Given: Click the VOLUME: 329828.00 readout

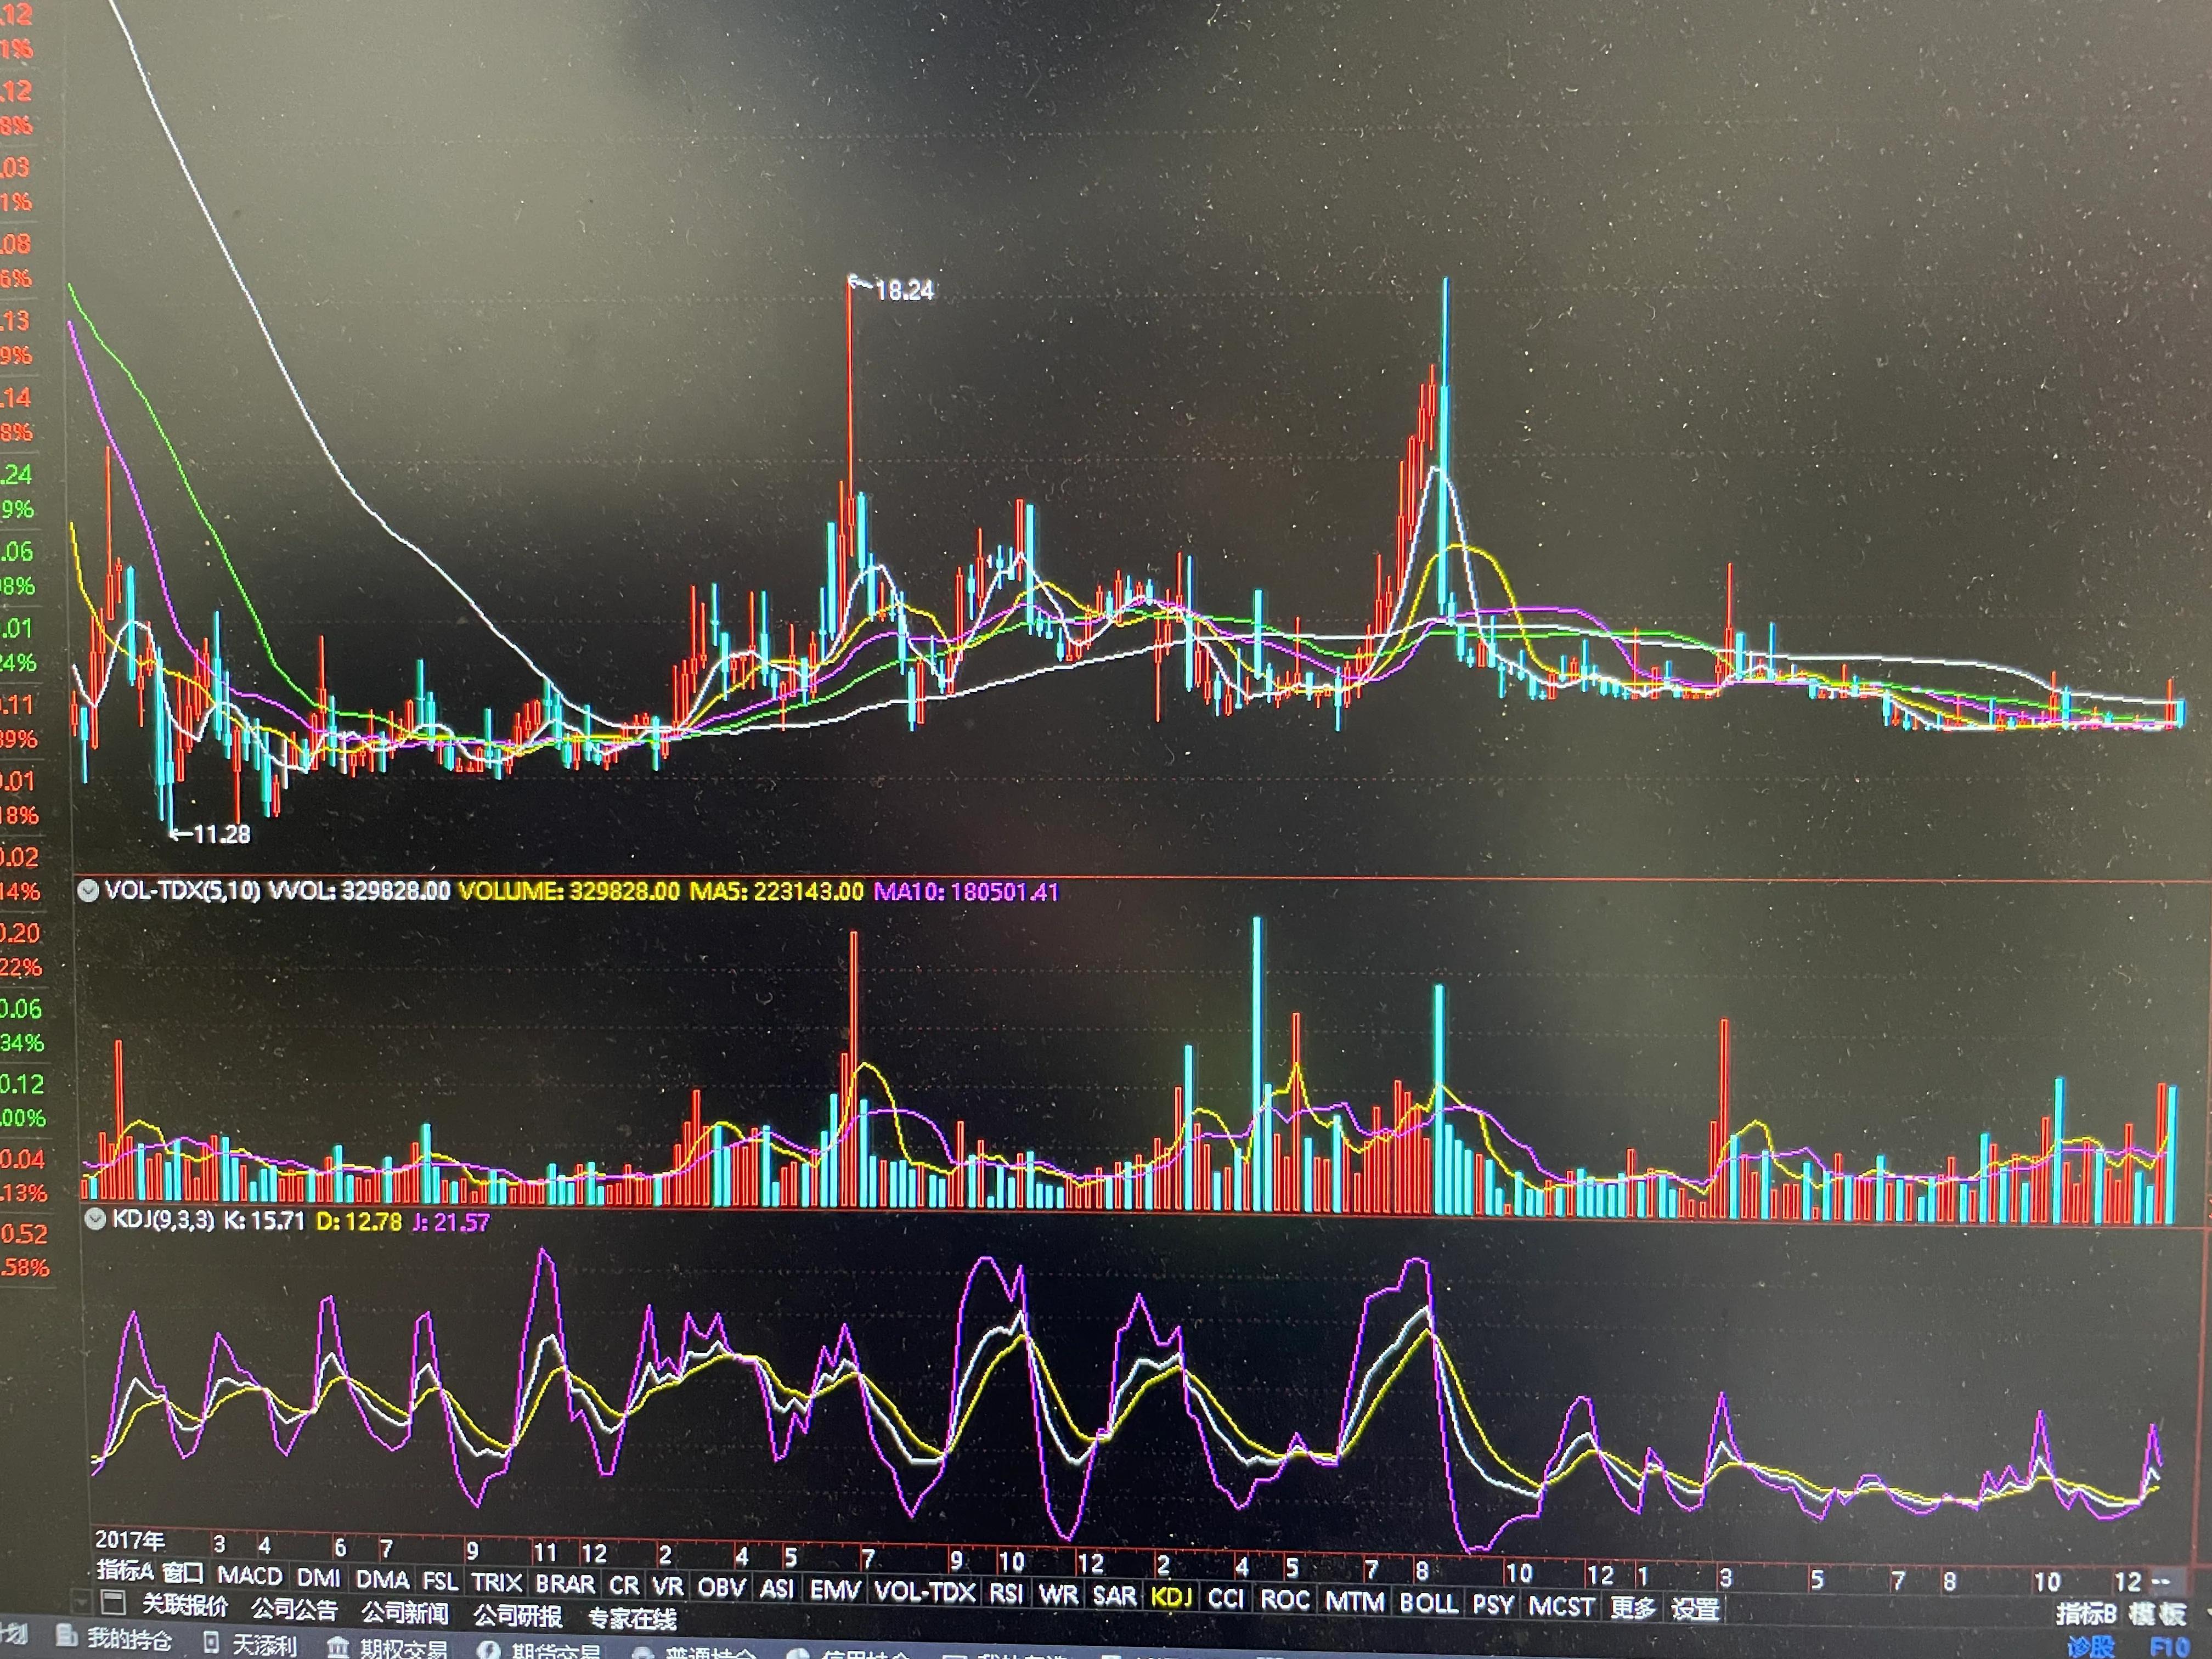Looking at the screenshot, I should [569, 891].
